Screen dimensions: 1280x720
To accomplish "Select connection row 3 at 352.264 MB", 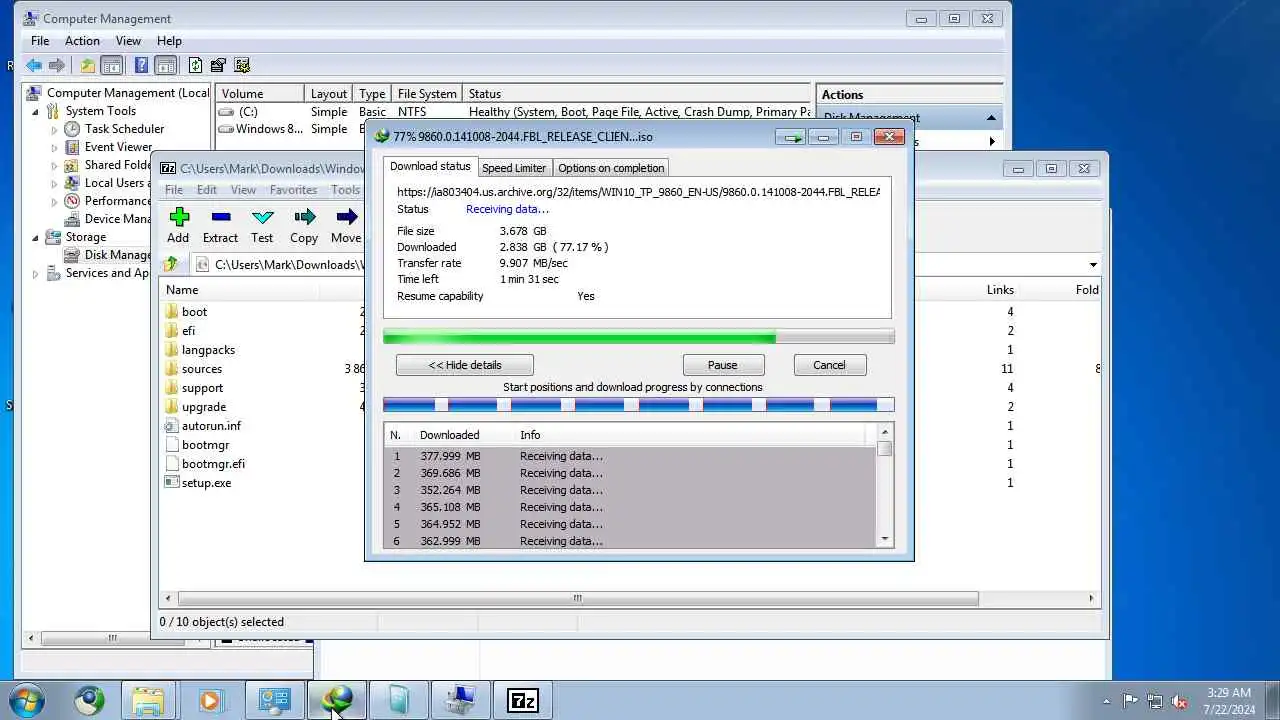I will tap(630, 490).
